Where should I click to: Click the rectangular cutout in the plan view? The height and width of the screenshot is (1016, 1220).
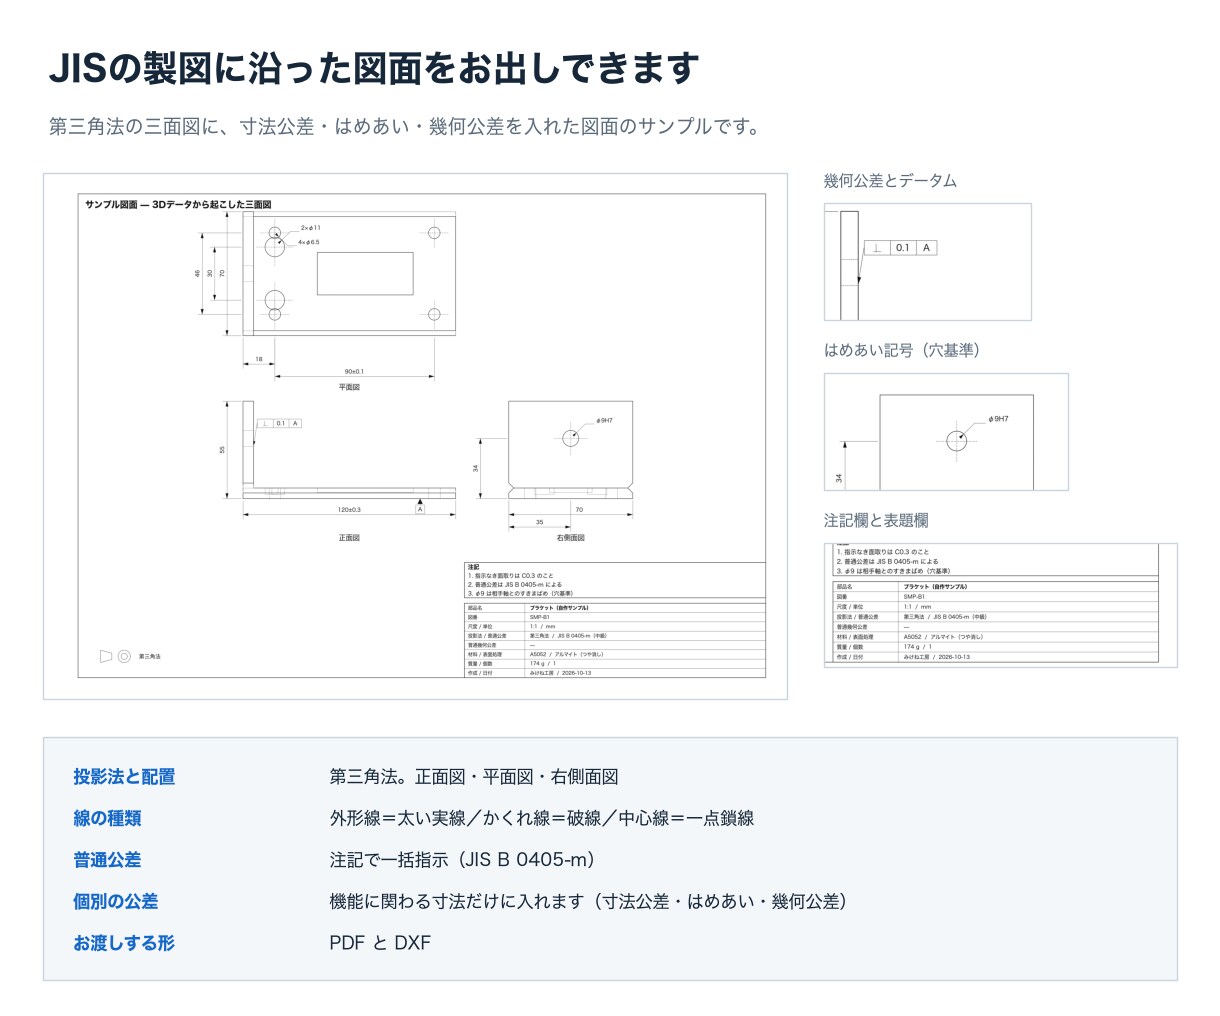(x=365, y=273)
